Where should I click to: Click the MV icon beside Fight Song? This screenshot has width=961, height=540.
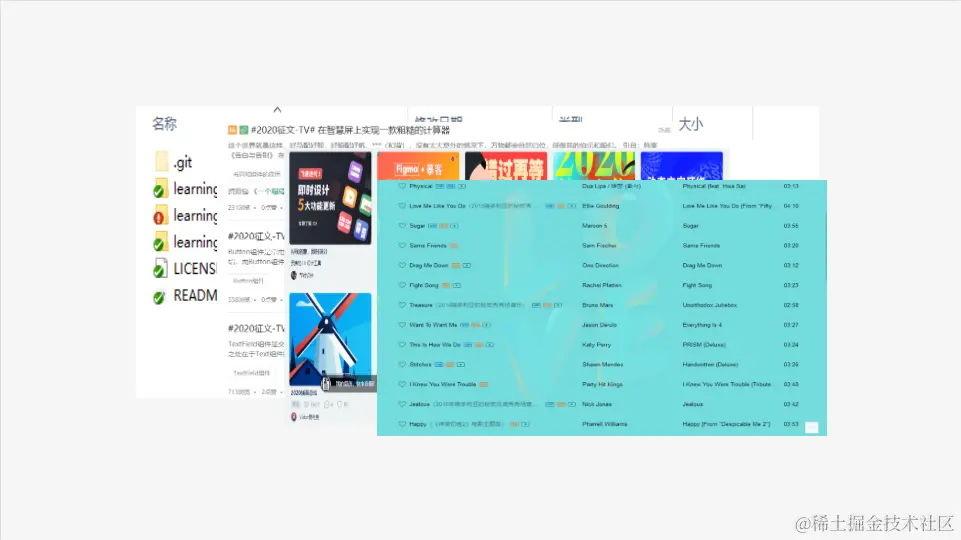pos(457,285)
